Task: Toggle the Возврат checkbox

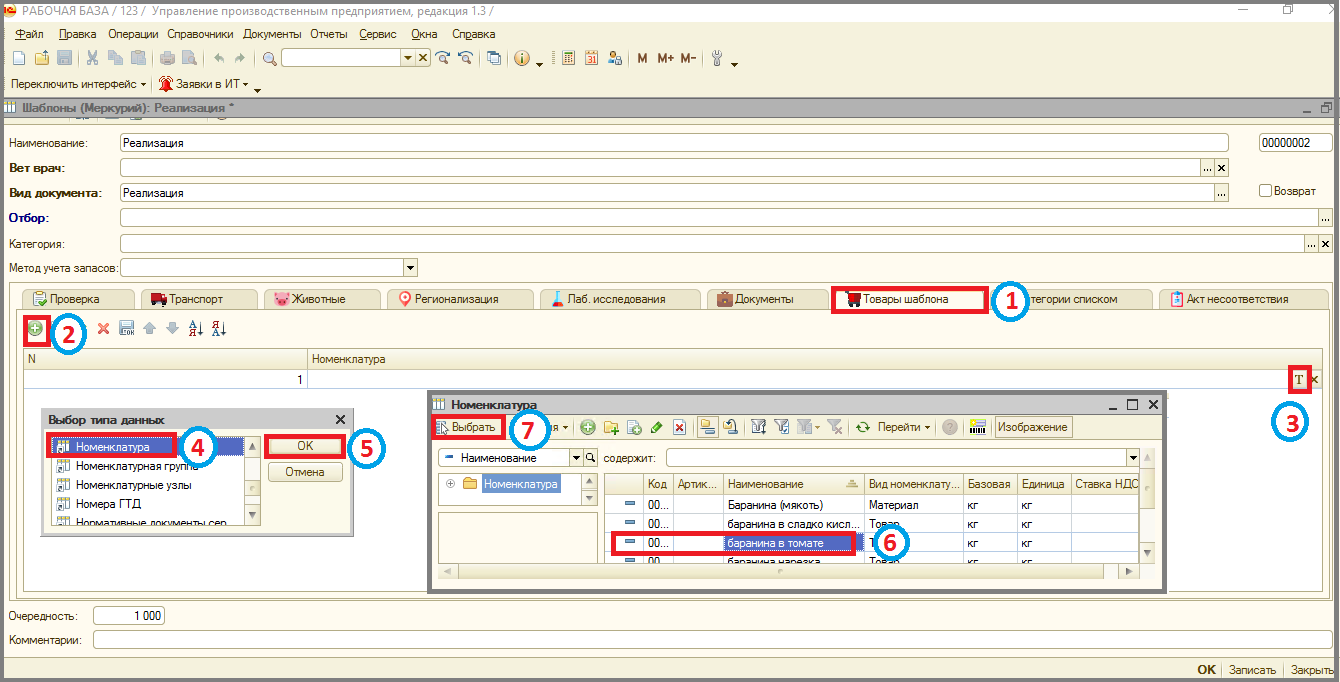Action: tap(1265, 190)
